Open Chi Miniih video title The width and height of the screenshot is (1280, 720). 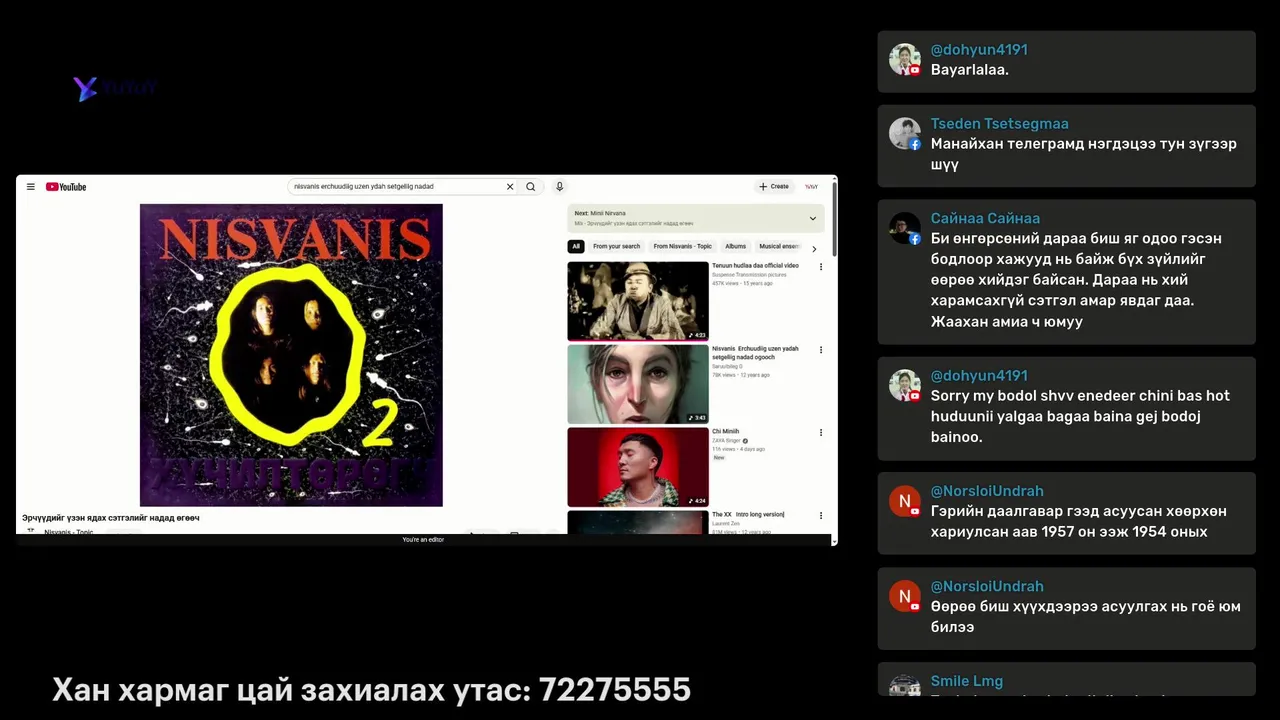725,432
